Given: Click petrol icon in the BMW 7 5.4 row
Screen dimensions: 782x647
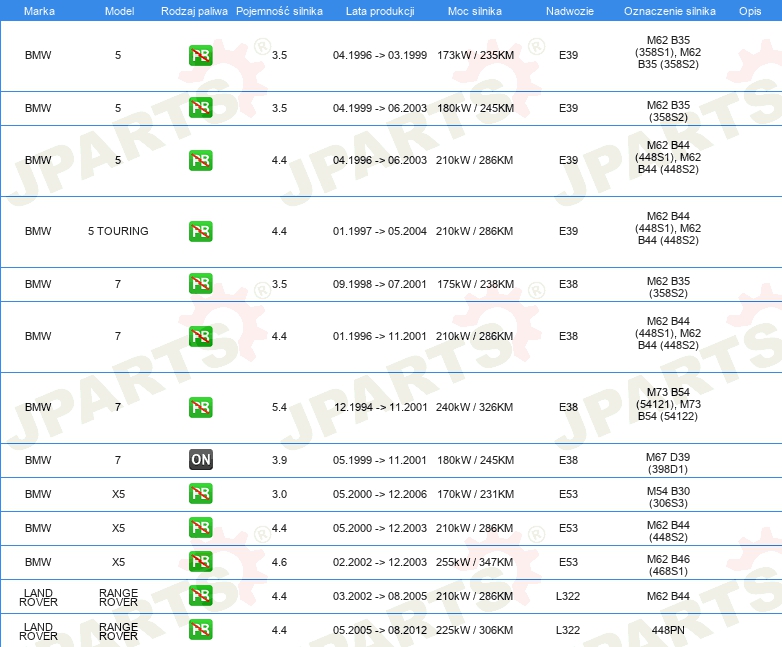Looking at the screenshot, I should (x=201, y=407).
